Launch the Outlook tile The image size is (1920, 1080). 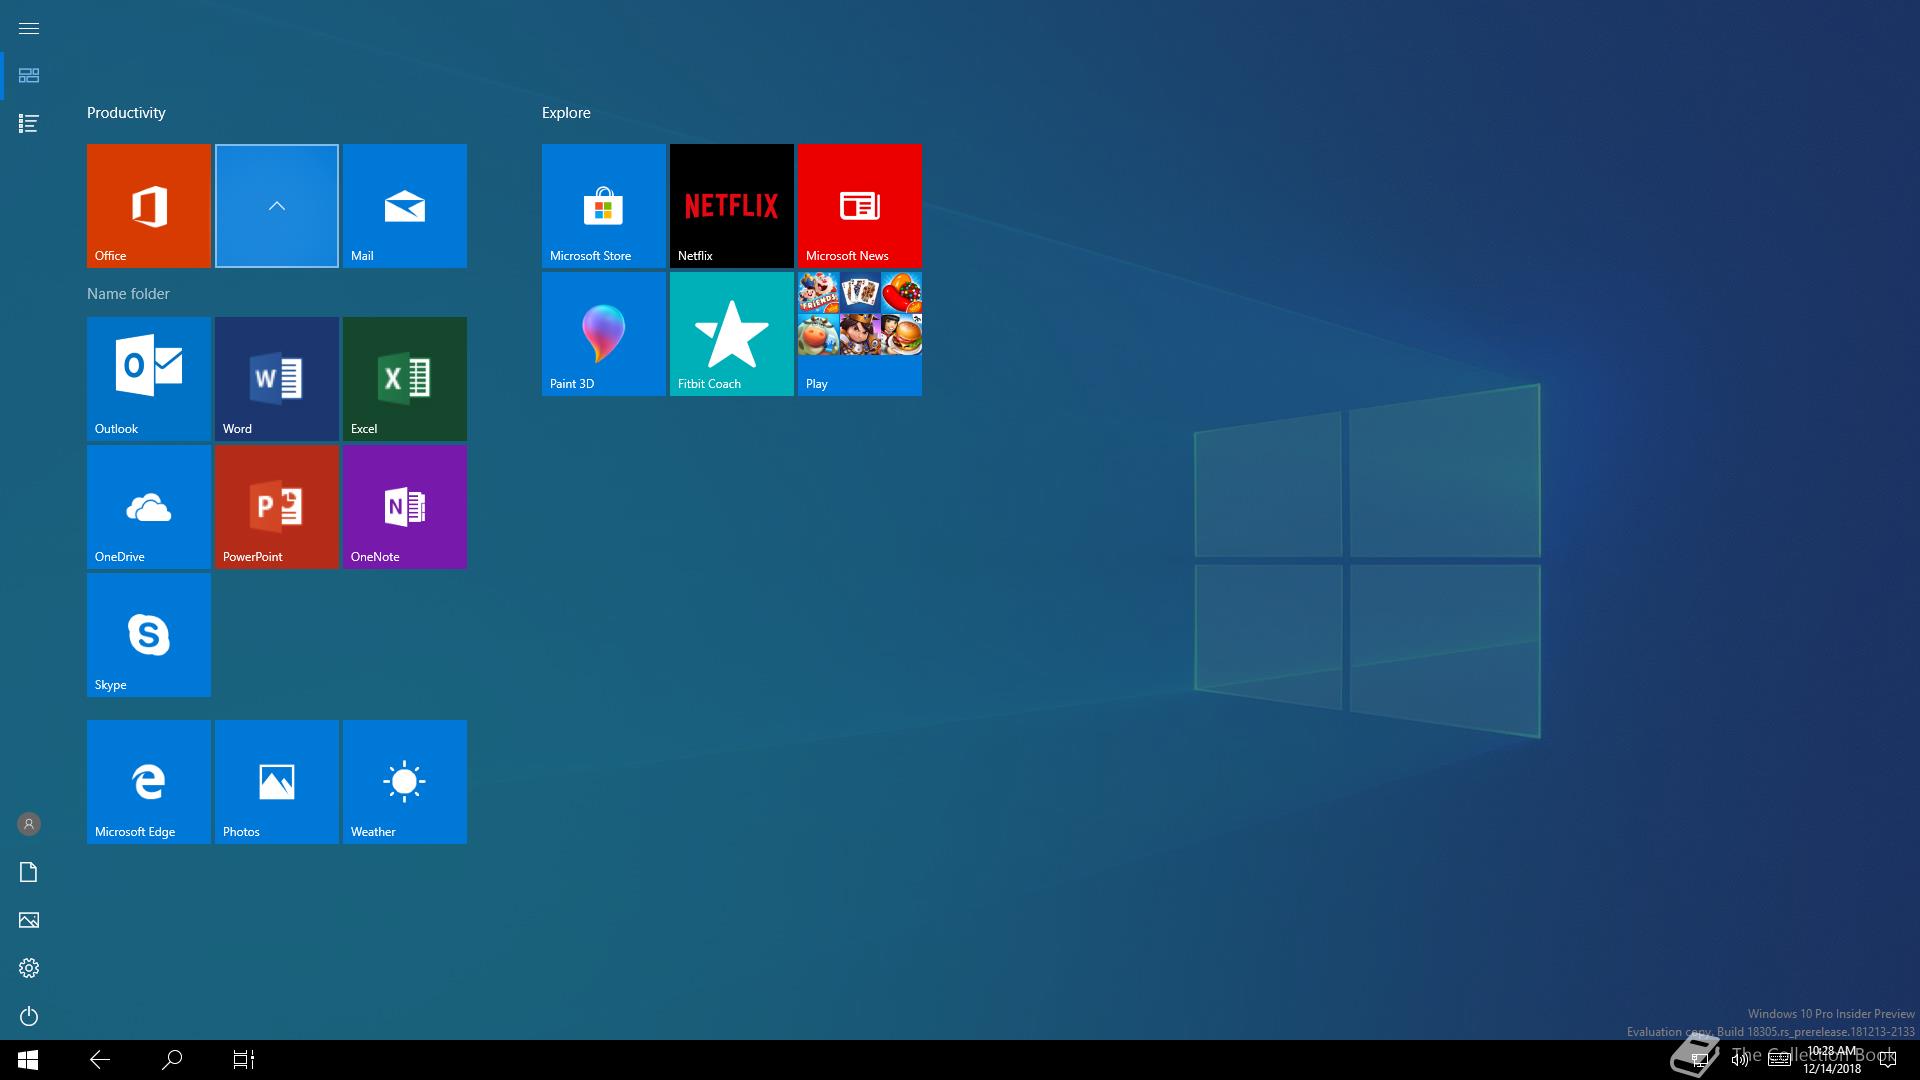click(x=149, y=379)
